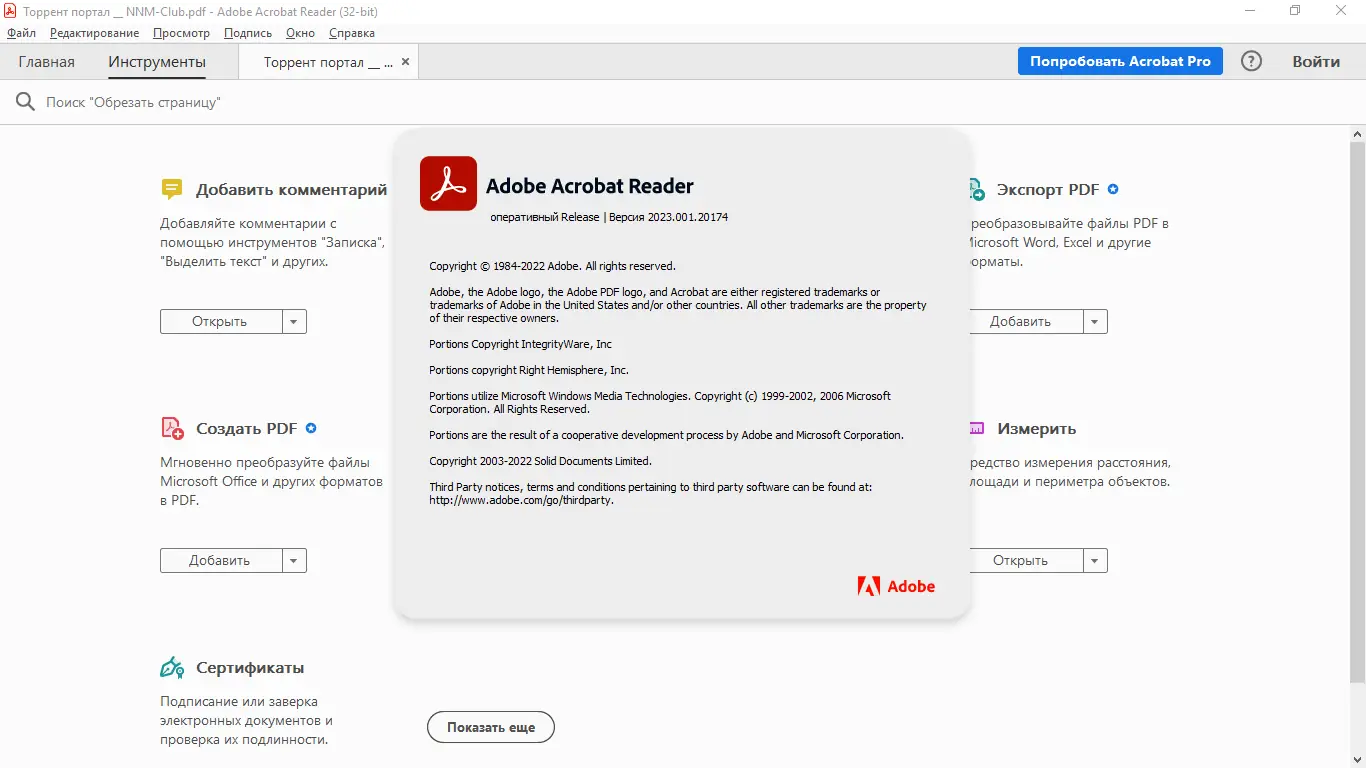1366x768 pixels.
Task: Open the help question mark icon
Action: (1251, 61)
